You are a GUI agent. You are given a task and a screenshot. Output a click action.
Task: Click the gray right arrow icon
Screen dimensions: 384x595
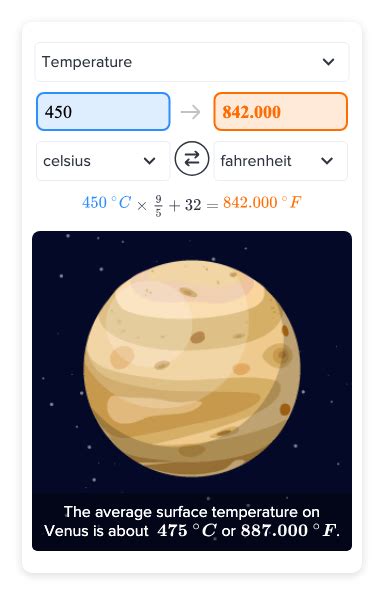(x=190, y=112)
